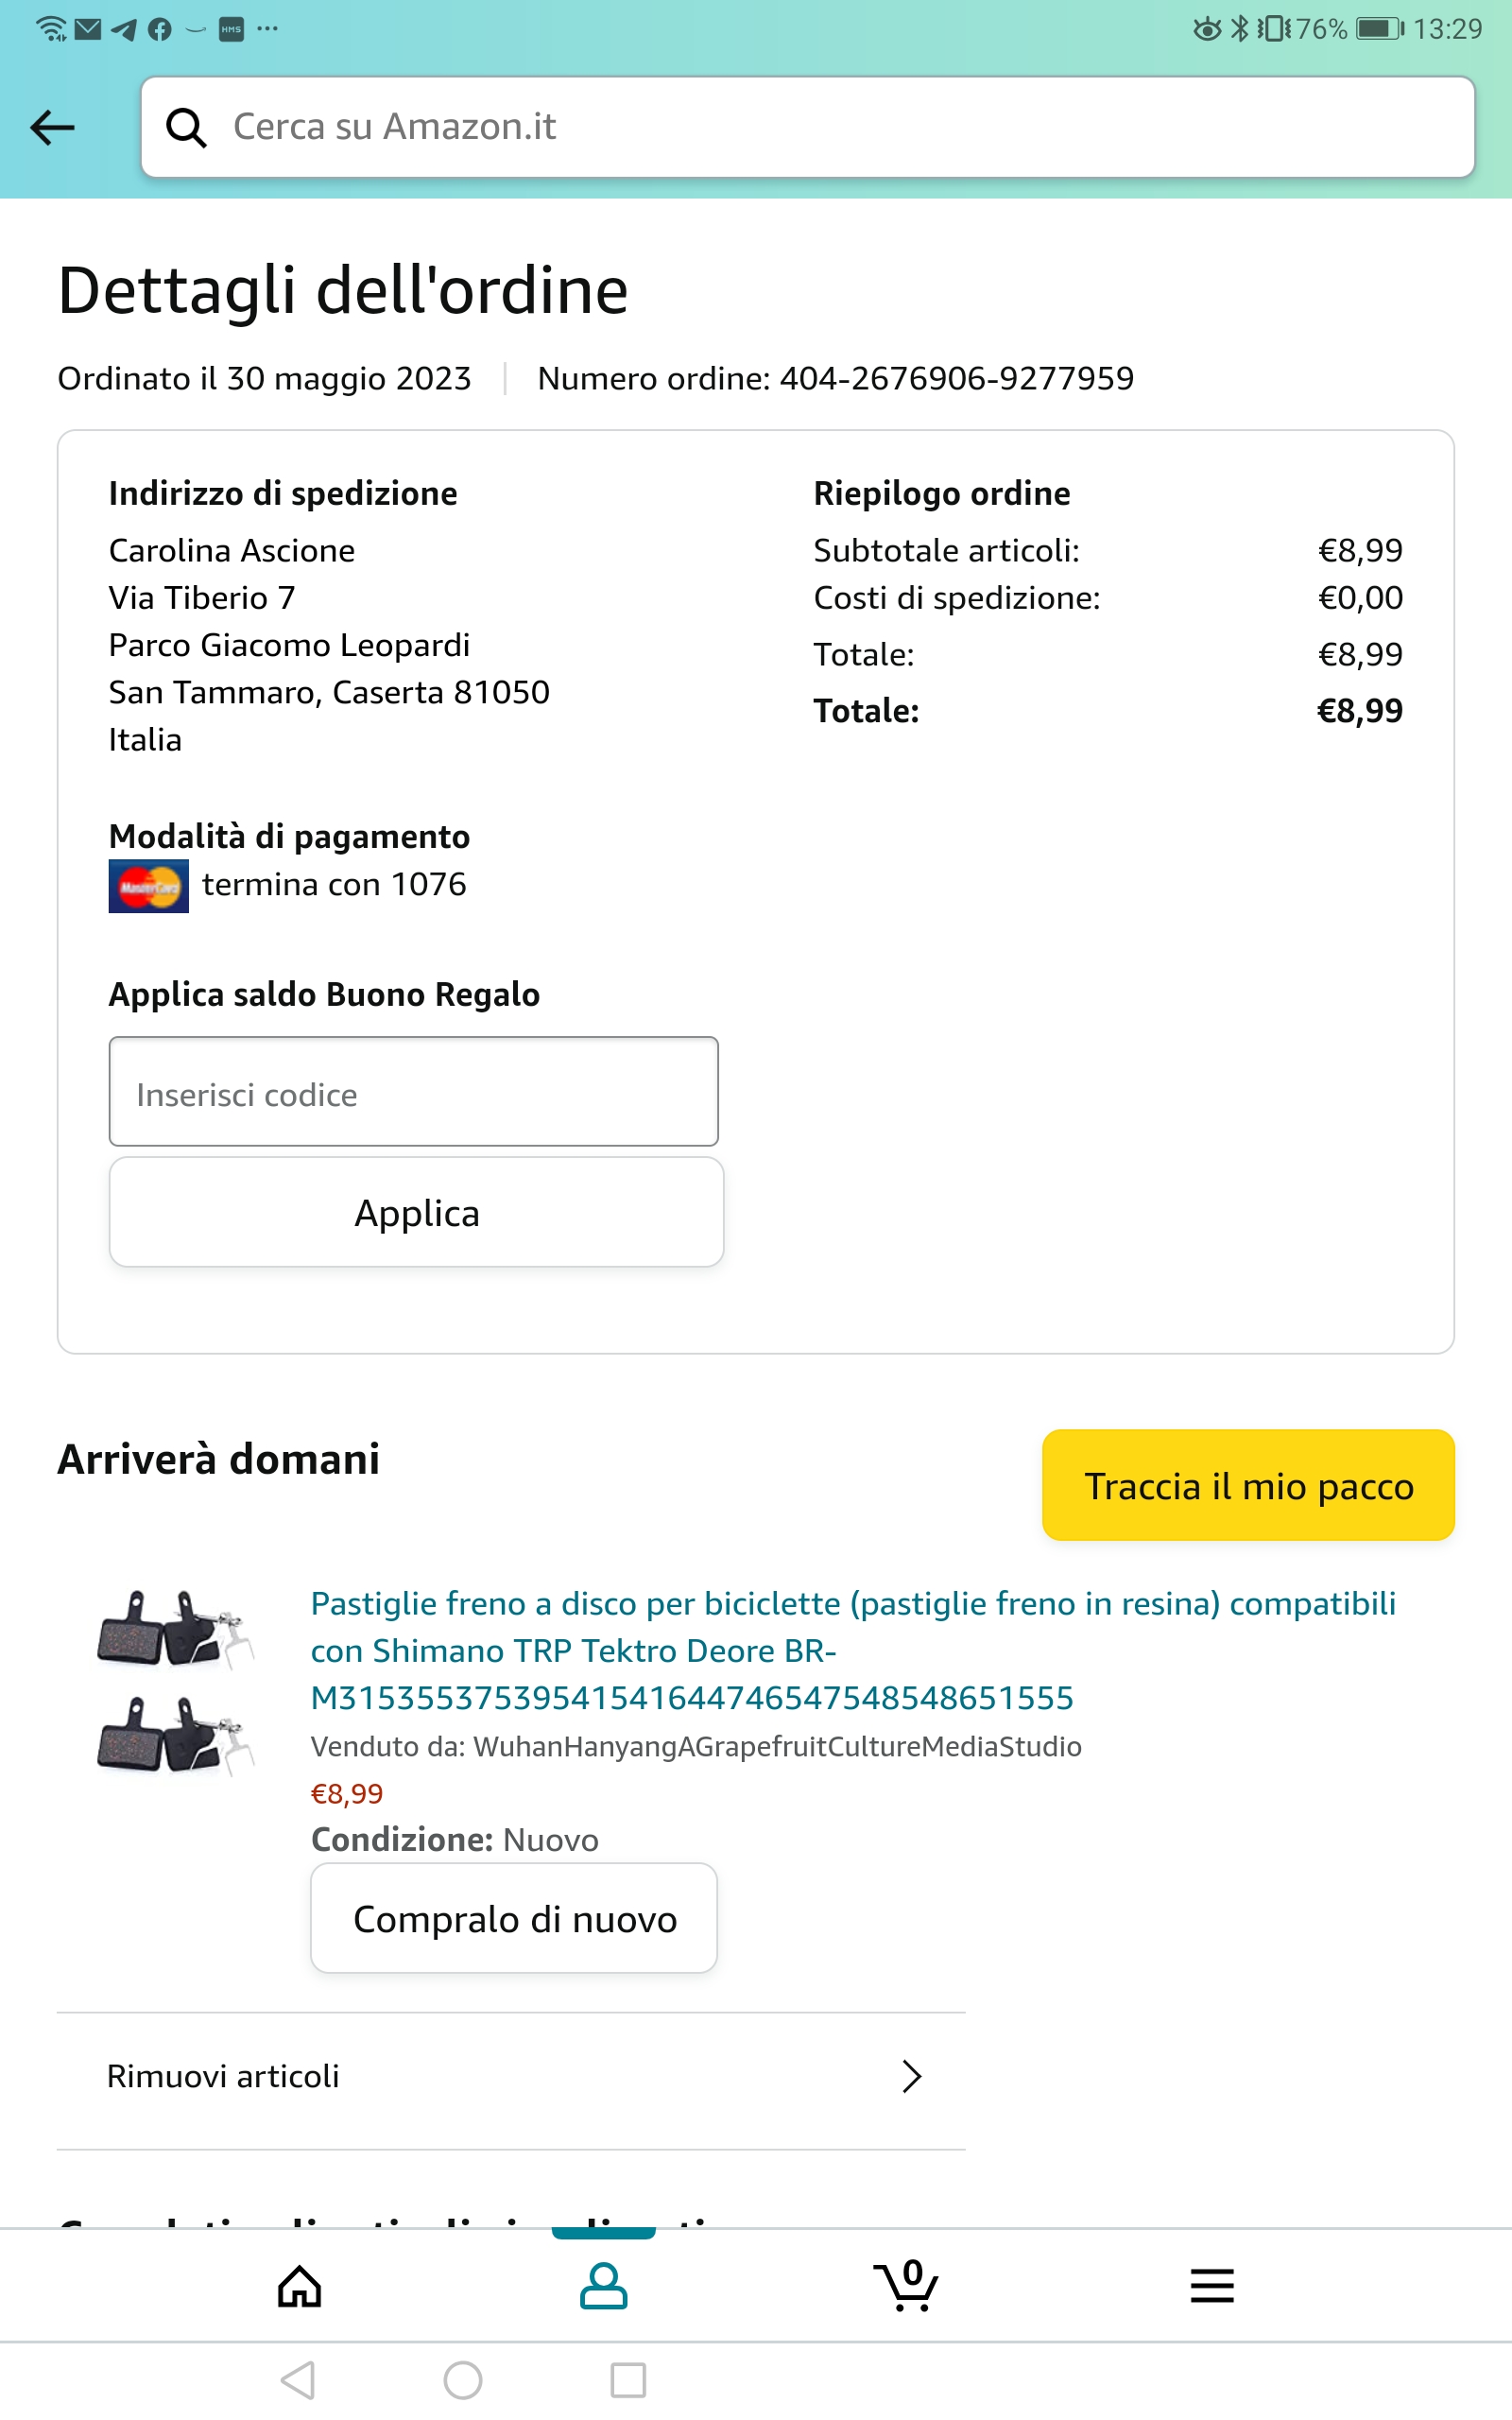Screen dimensions: 1512x2420
Task: Open the shopping cart icon
Action: 906,2286
